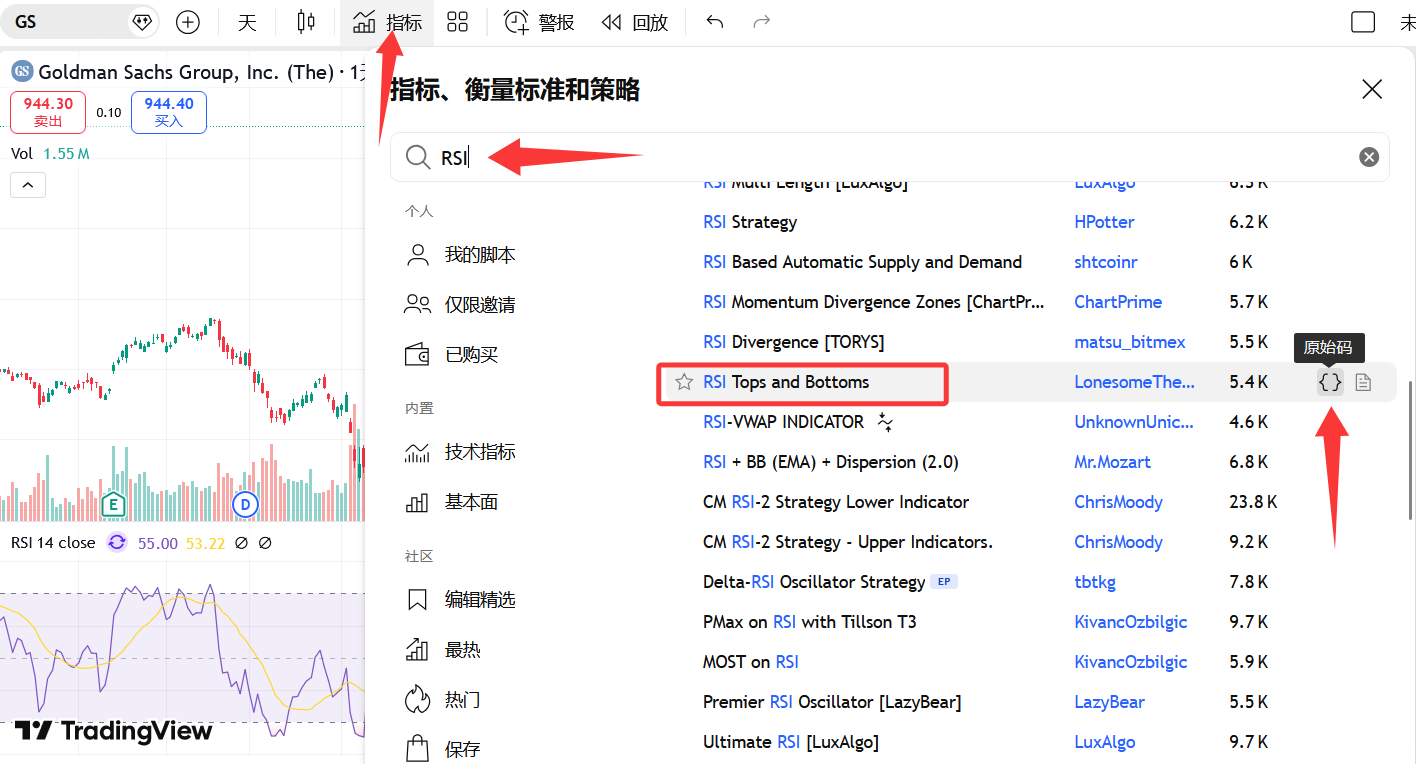Open author LazyBear profile link

[x=1109, y=702]
